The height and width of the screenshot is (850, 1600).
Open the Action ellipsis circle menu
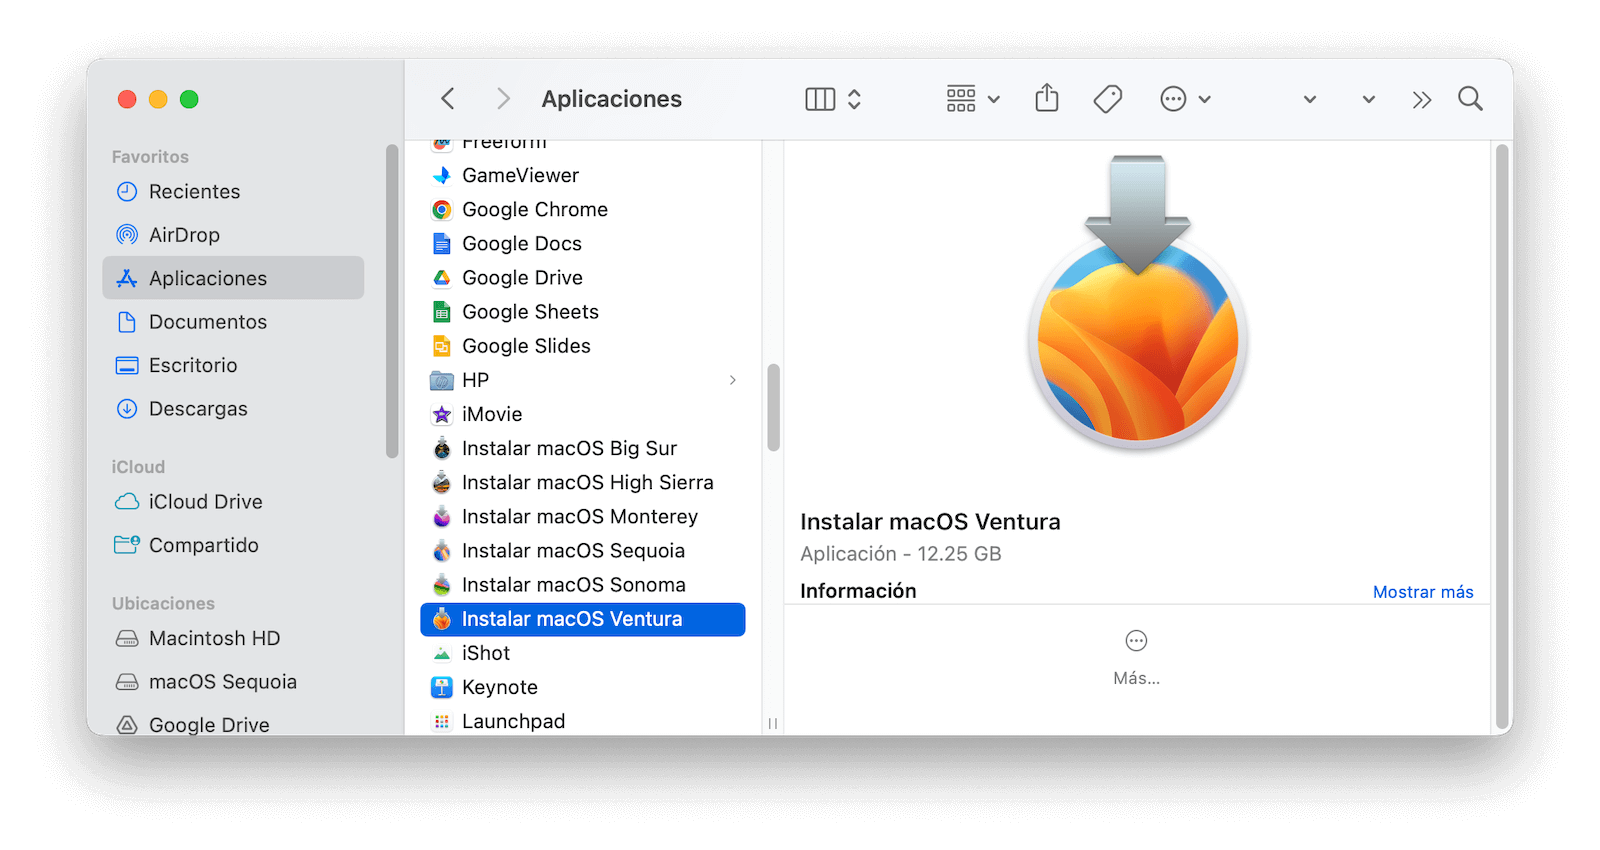point(1173,99)
